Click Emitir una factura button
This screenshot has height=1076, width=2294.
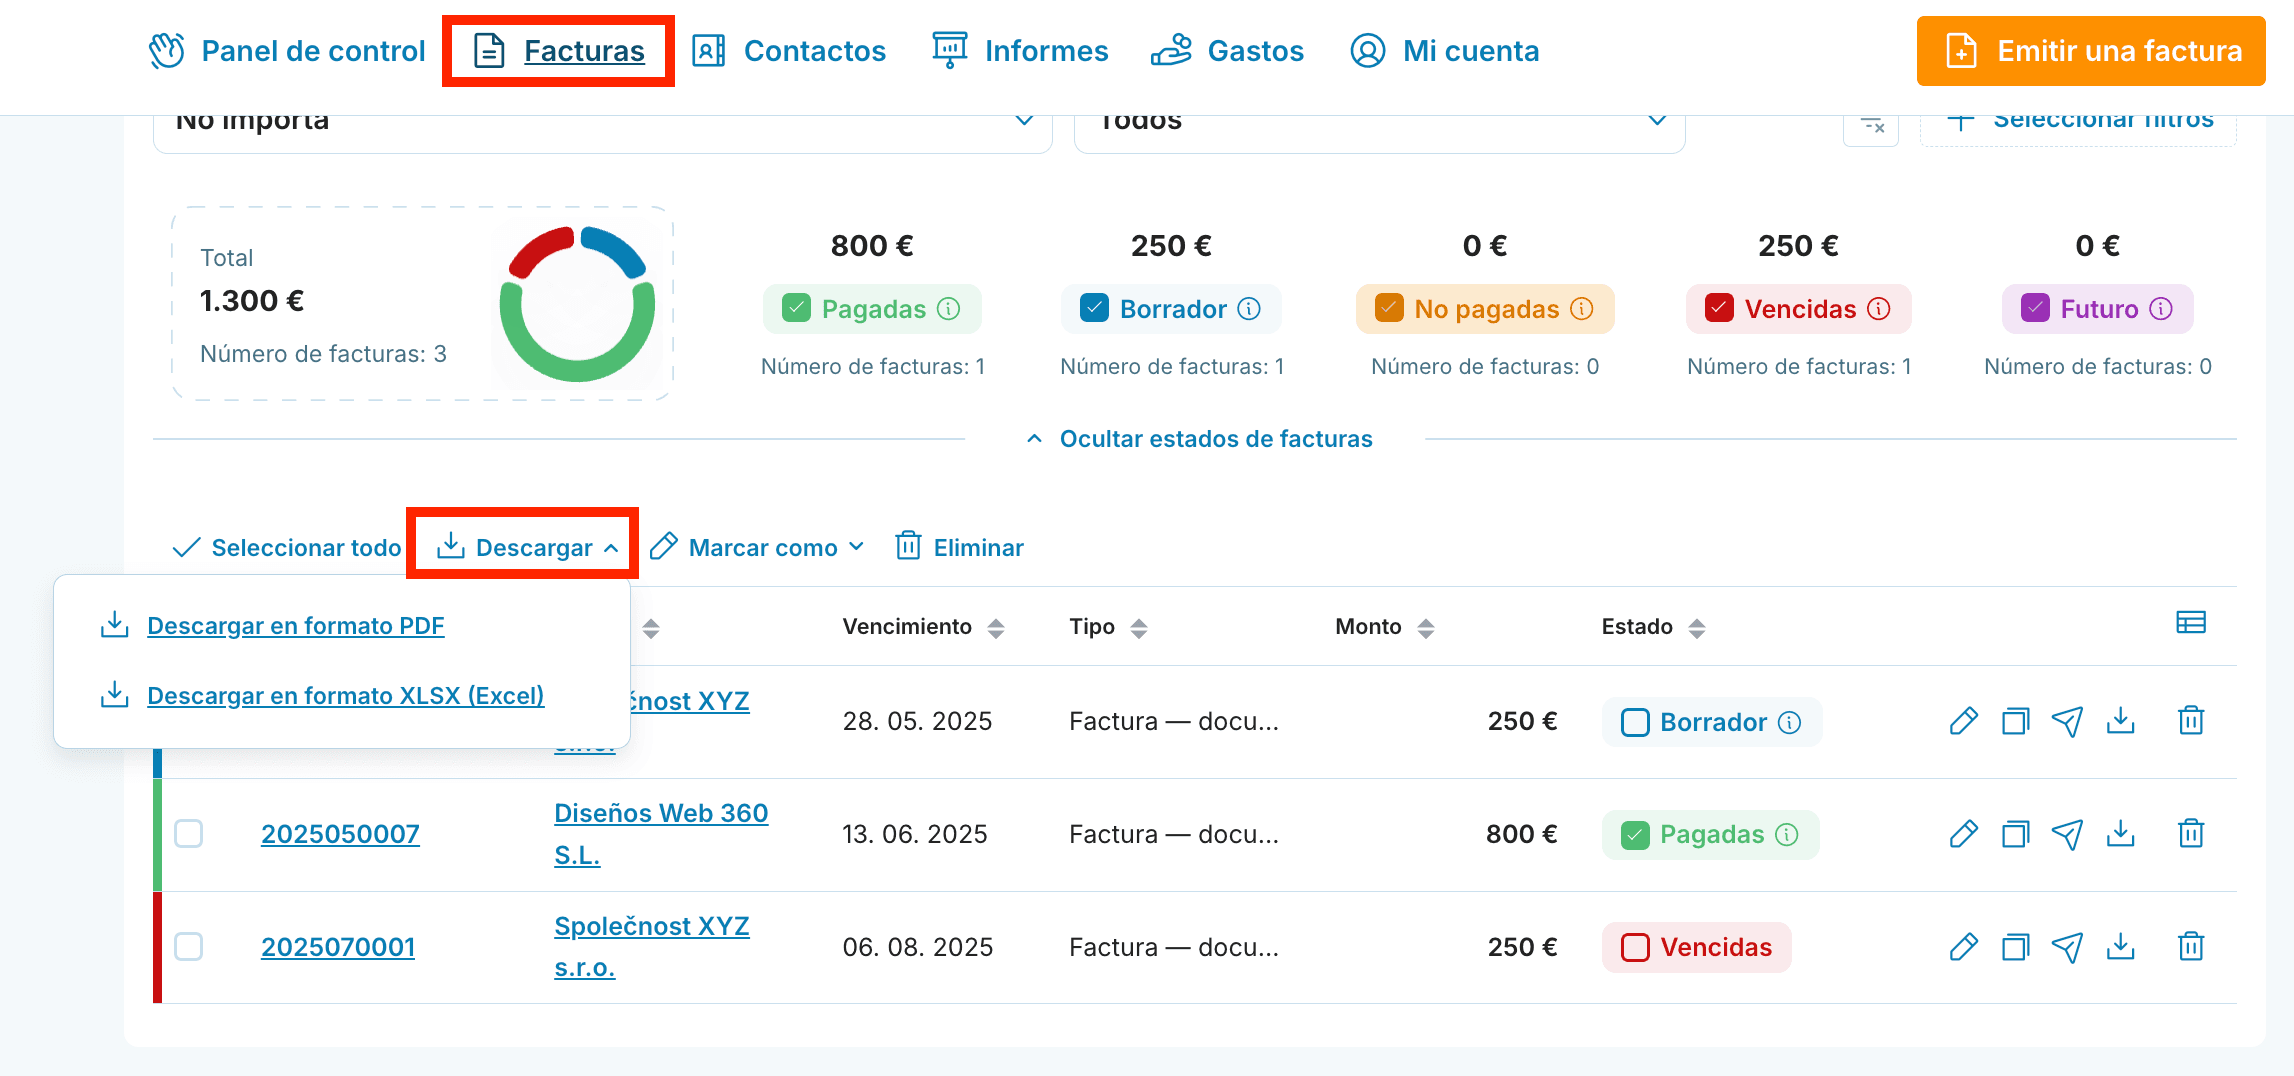(2091, 51)
